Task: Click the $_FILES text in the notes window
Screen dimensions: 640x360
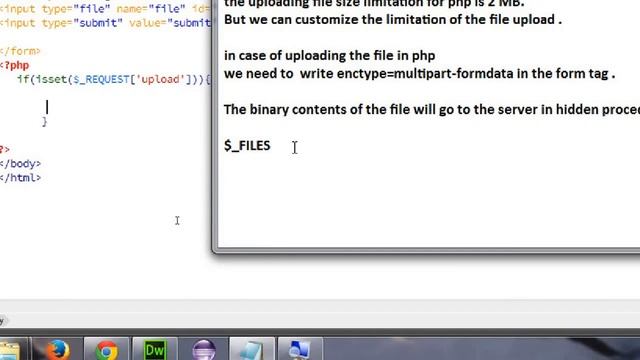Action: point(247,146)
